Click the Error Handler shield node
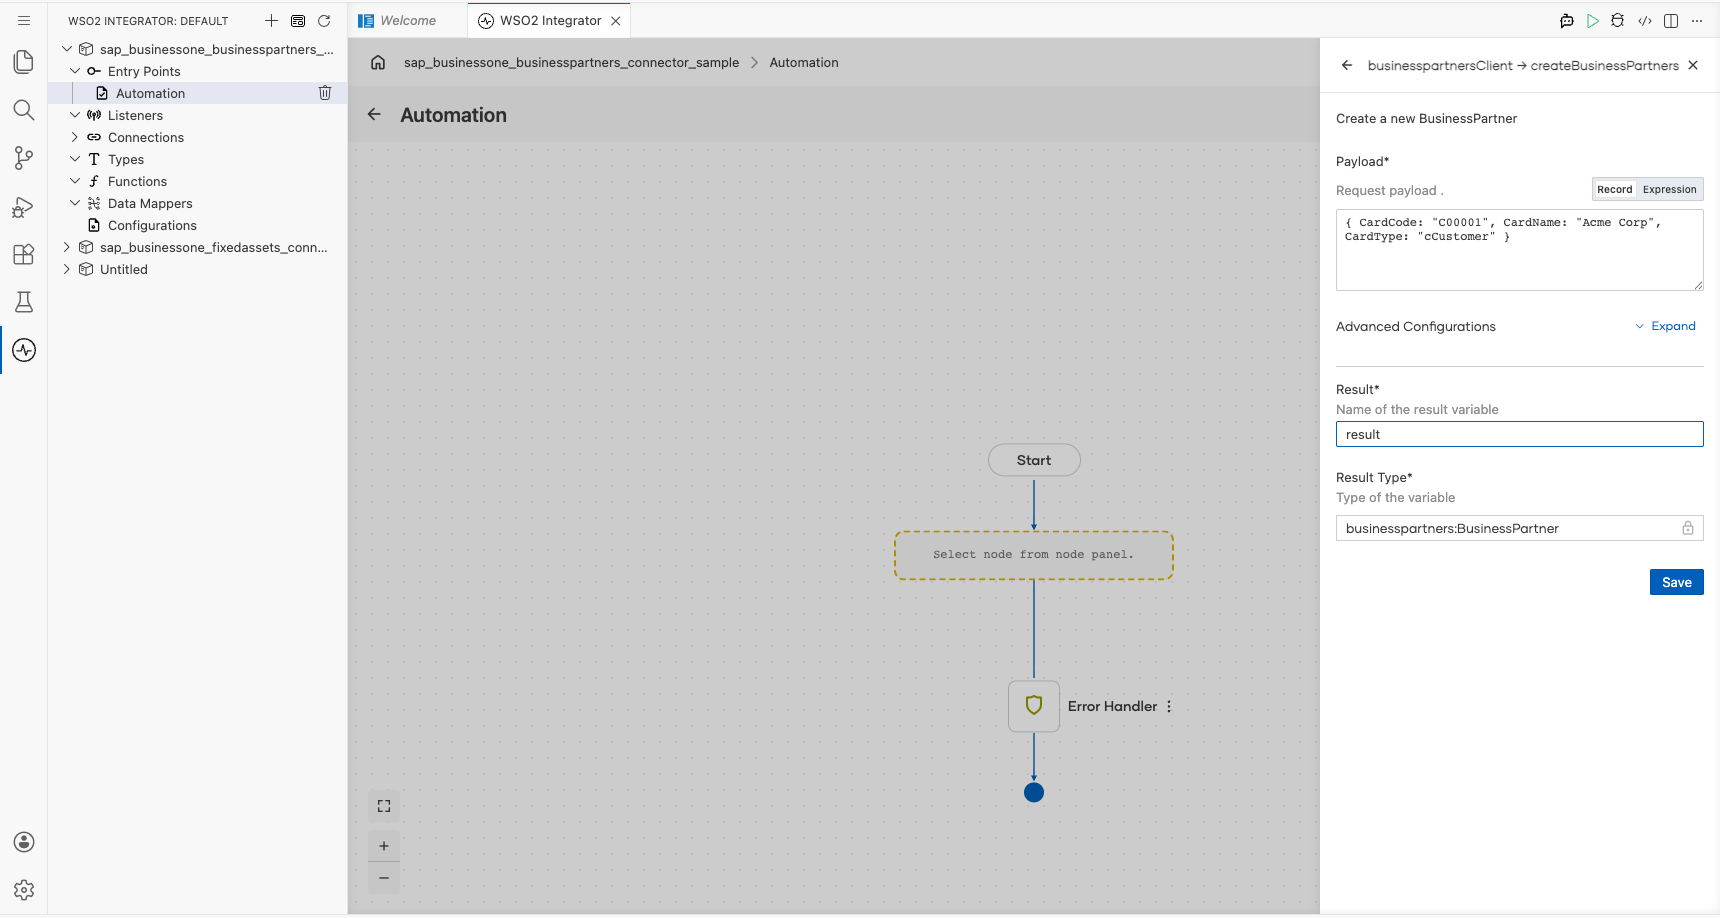Image resolution: width=1720 pixels, height=918 pixels. 1034,706
